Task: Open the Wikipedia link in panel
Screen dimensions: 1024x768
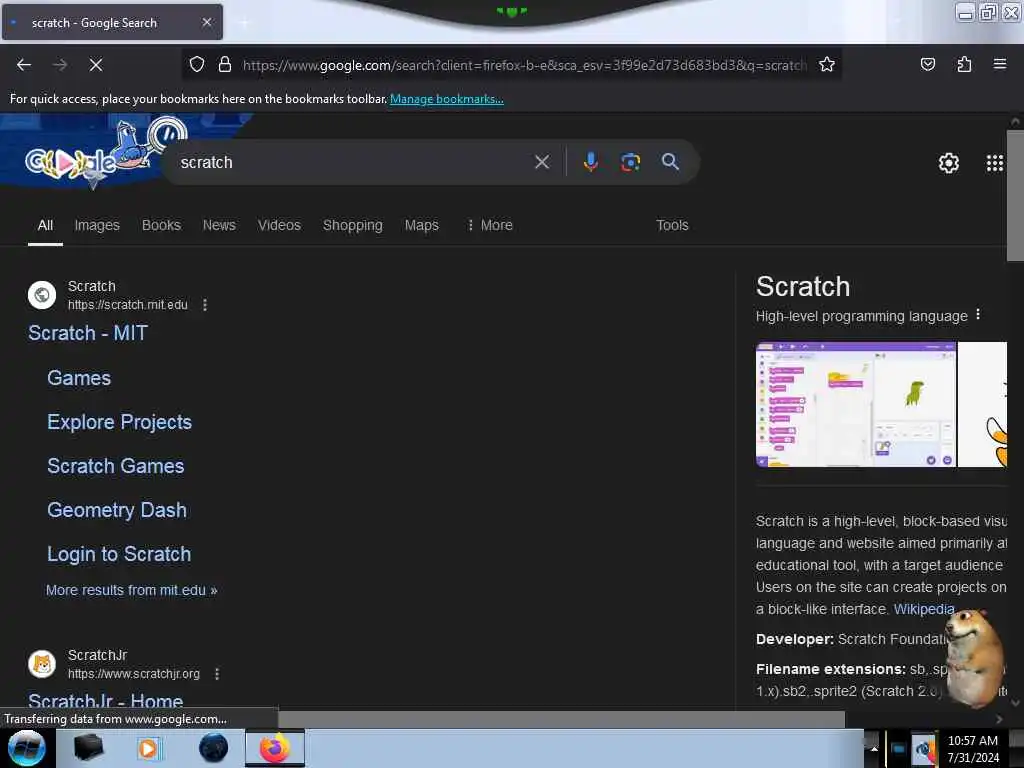Action: [x=923, y=609]
